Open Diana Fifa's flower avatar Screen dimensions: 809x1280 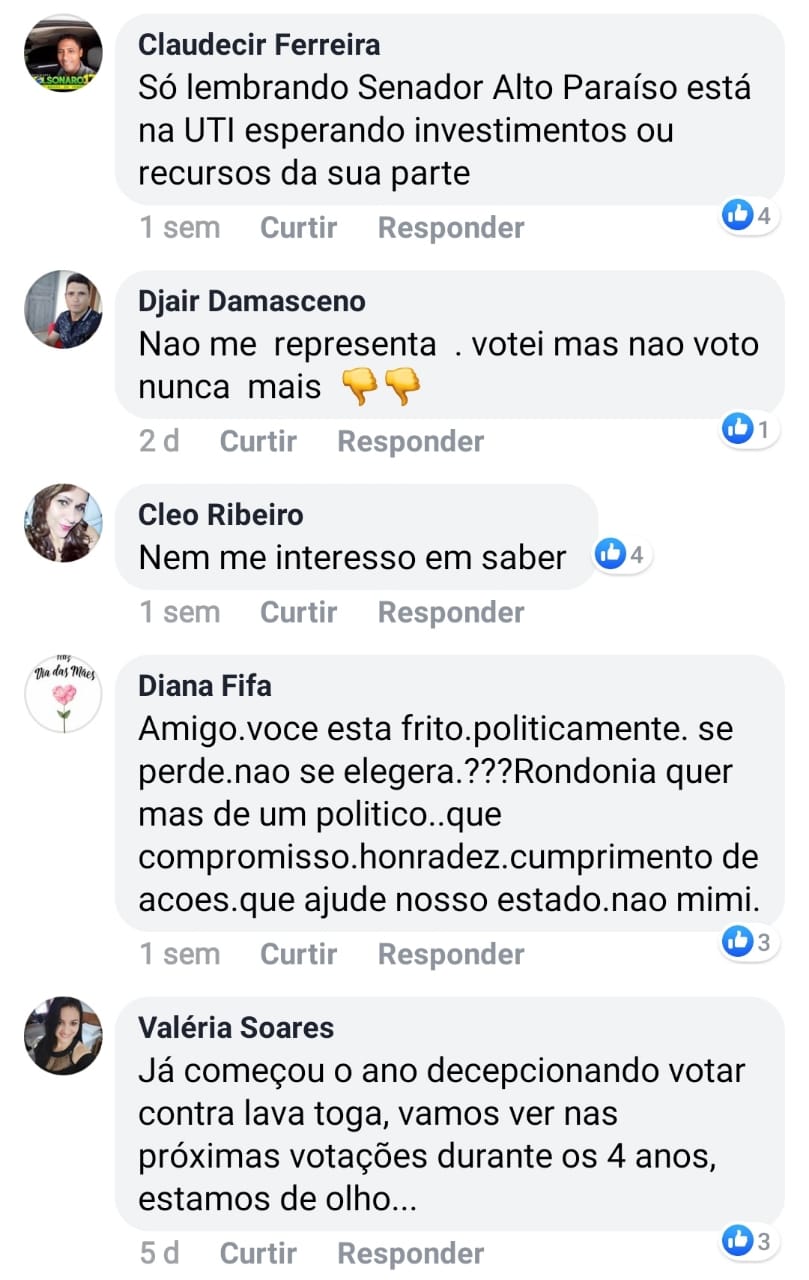point(63,694)
